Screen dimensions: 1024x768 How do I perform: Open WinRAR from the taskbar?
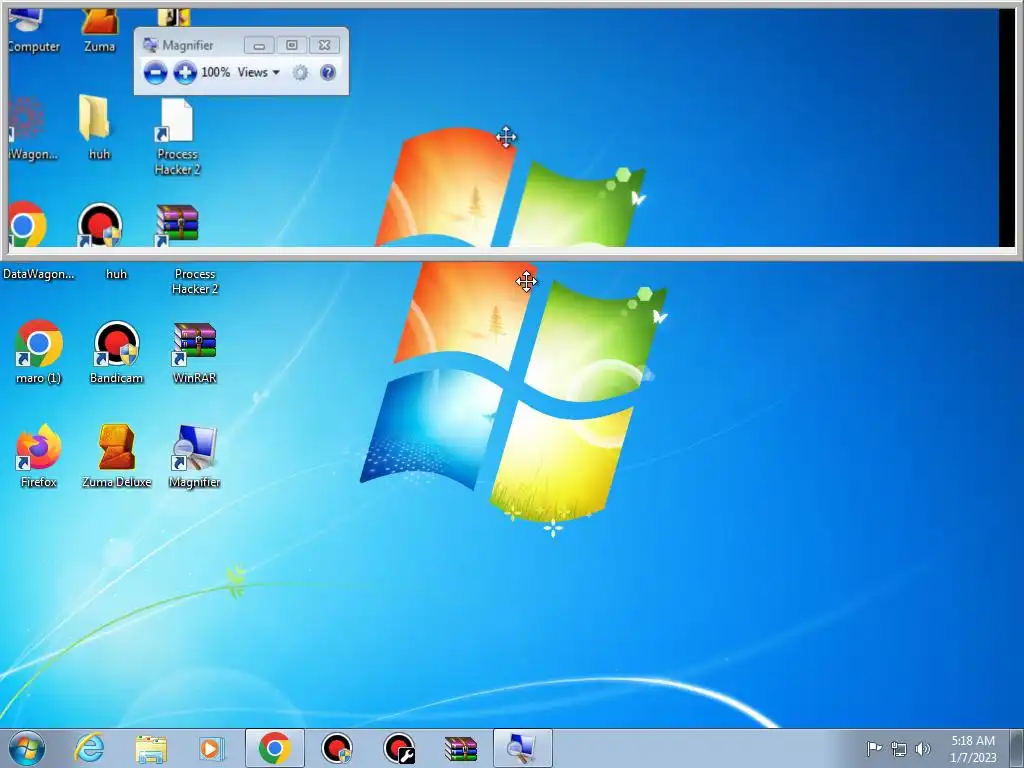point(461,749)
